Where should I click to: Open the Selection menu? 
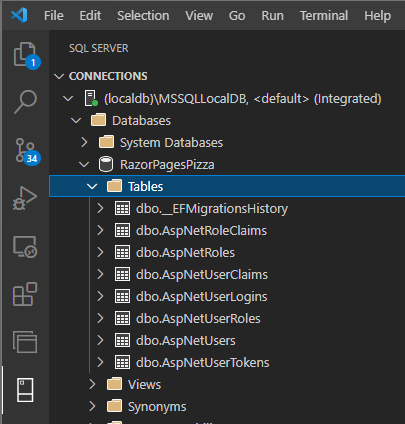[x=143, y=15]
